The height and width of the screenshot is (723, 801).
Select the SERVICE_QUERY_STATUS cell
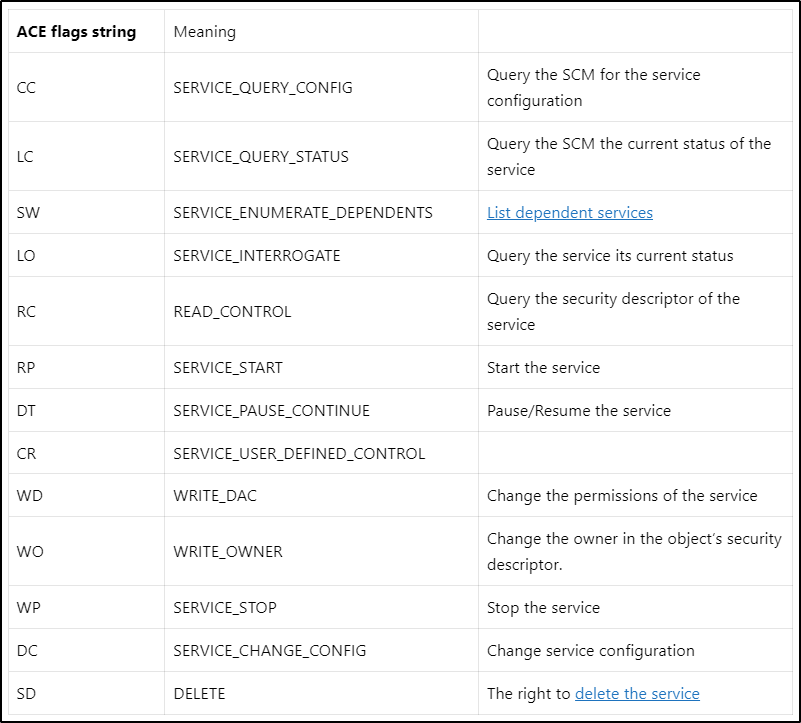click(x=261, y=157)
